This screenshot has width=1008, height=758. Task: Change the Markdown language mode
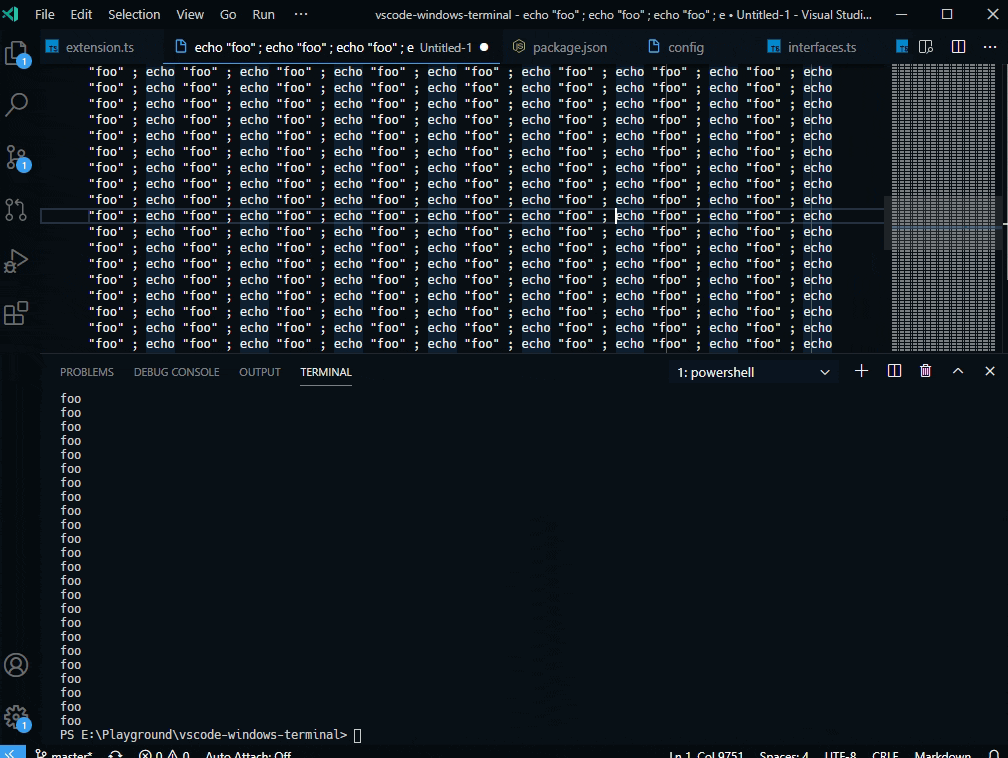pyautogui.click(x=942, y=753)
